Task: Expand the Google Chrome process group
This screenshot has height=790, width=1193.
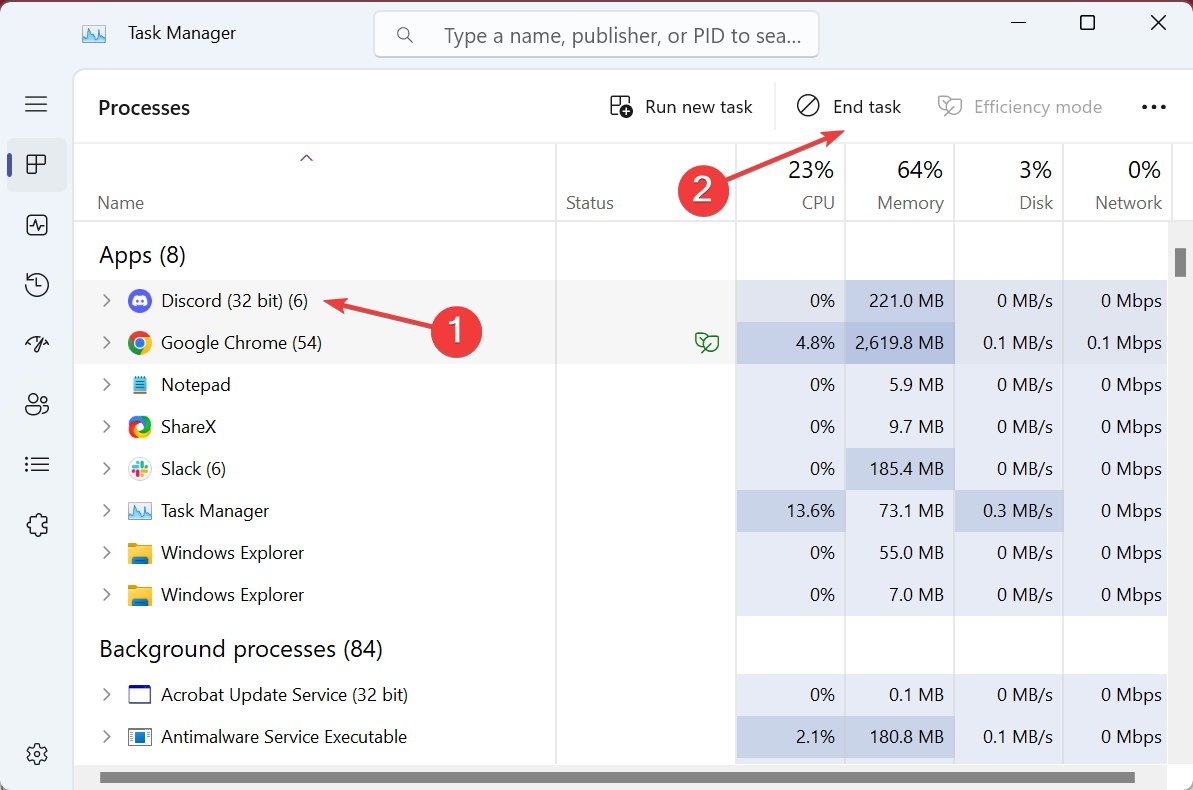Action: click(x=107, y=342)
